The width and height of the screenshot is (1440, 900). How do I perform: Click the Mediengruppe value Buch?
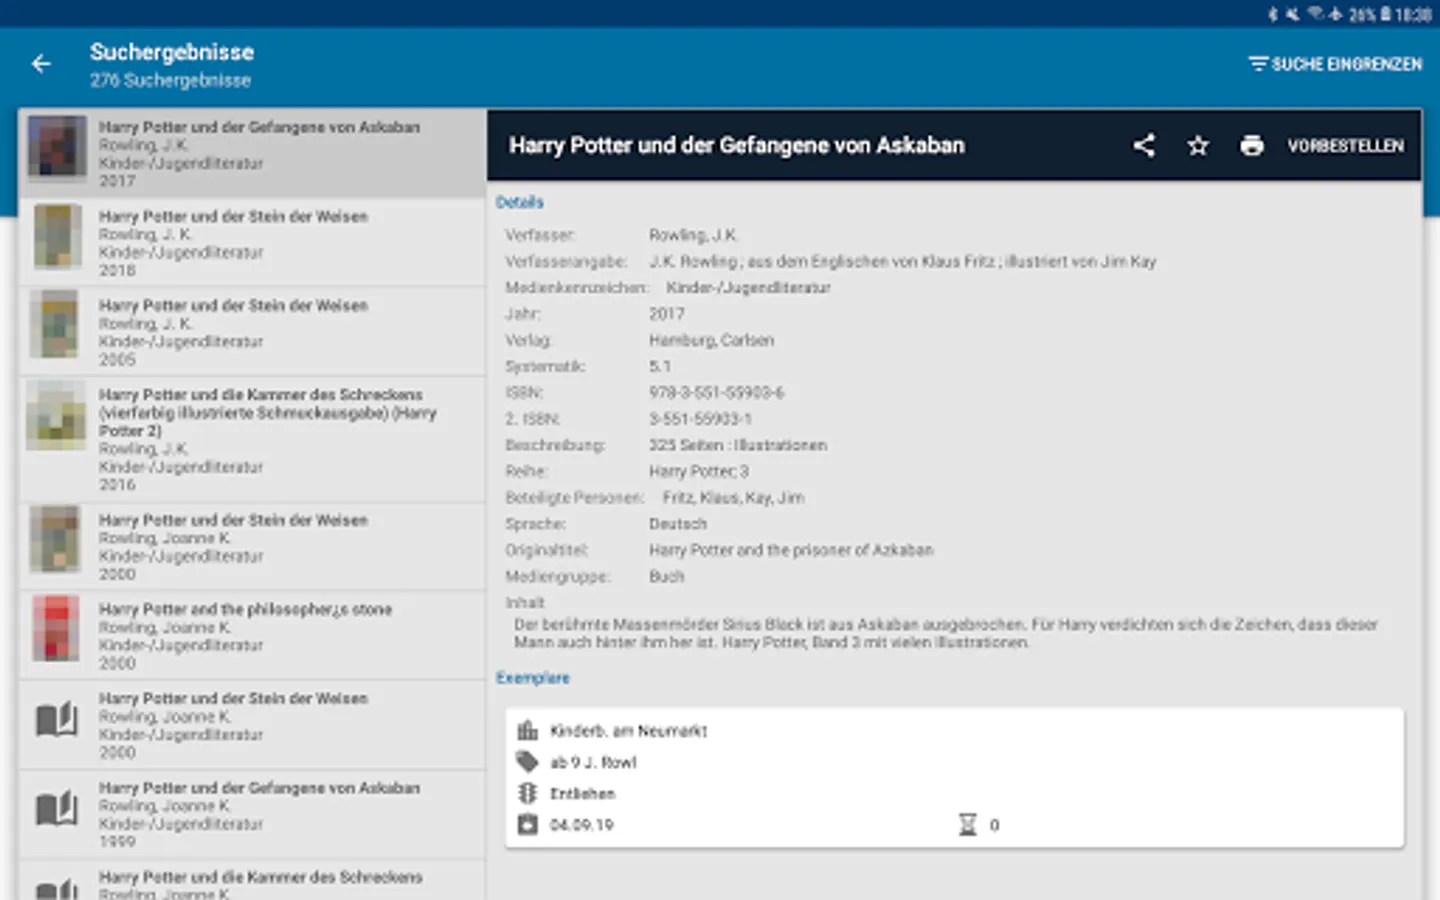coord(666,576)
